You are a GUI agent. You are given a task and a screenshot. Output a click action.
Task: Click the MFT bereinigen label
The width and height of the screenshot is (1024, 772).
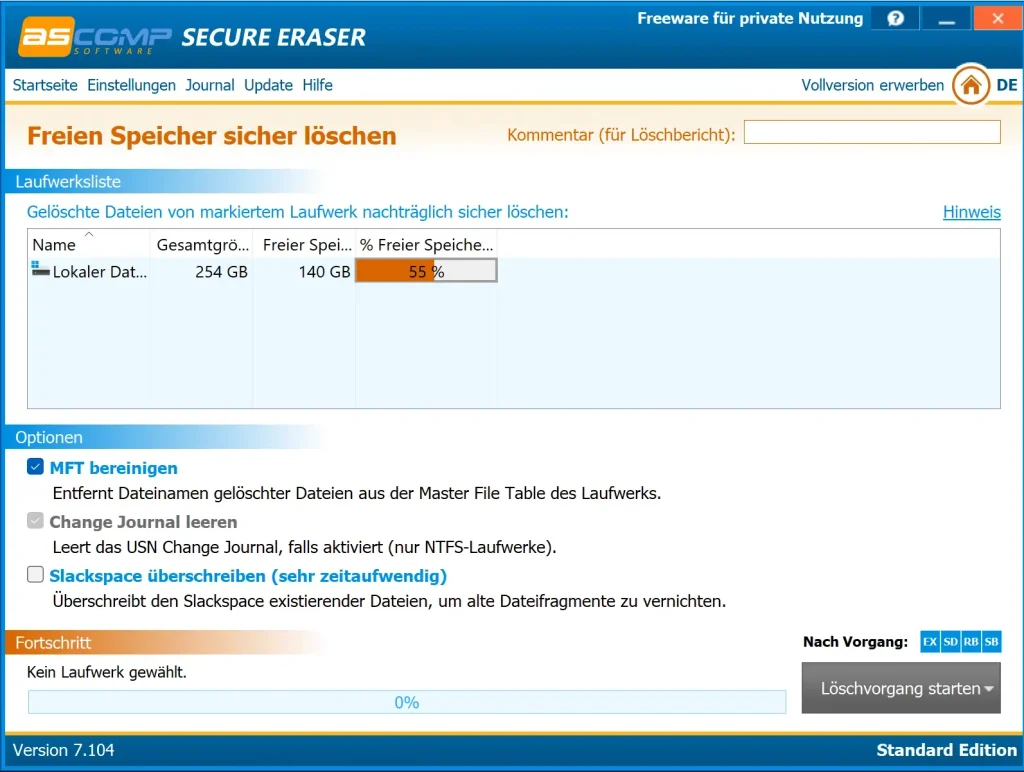tap(114, 468)
